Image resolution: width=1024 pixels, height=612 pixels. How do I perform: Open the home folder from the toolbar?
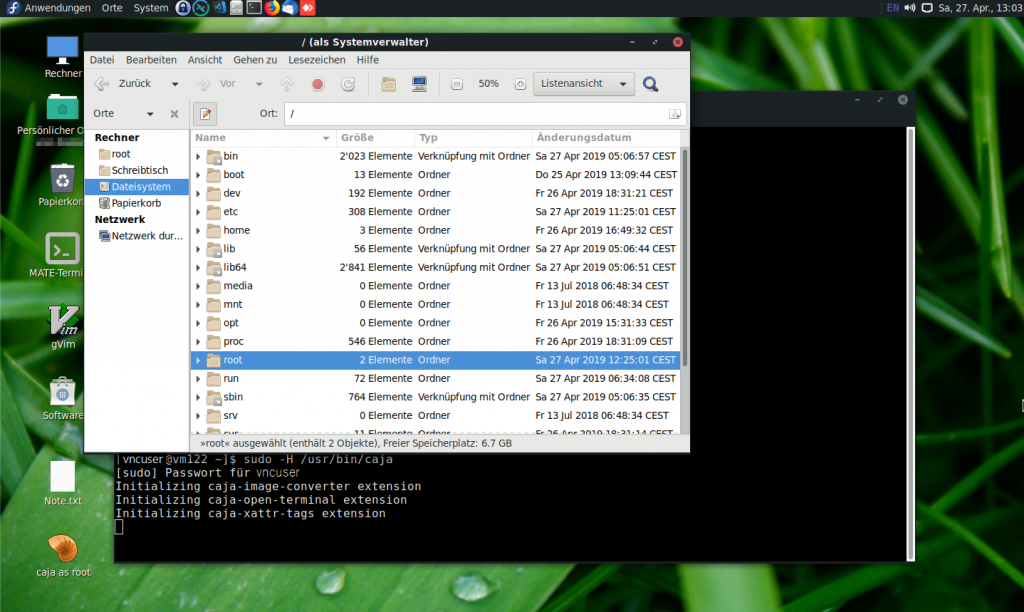tap(389, 84)
